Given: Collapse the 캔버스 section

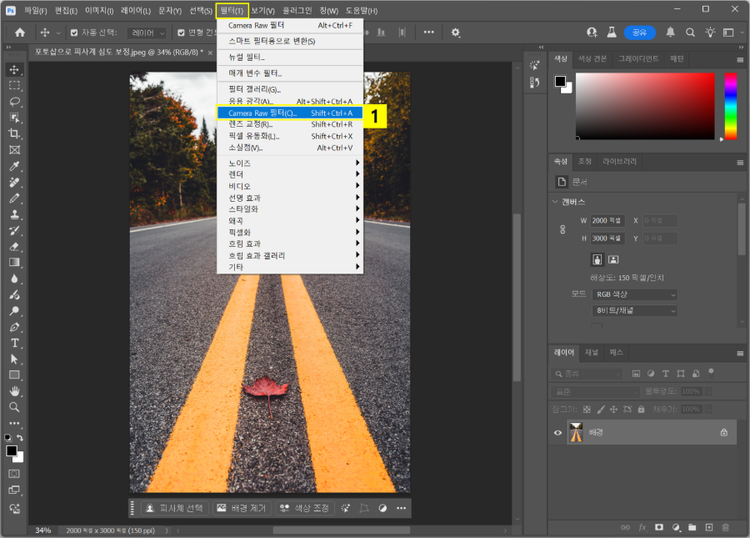Looking at the screenshot, I should (555, 202).
